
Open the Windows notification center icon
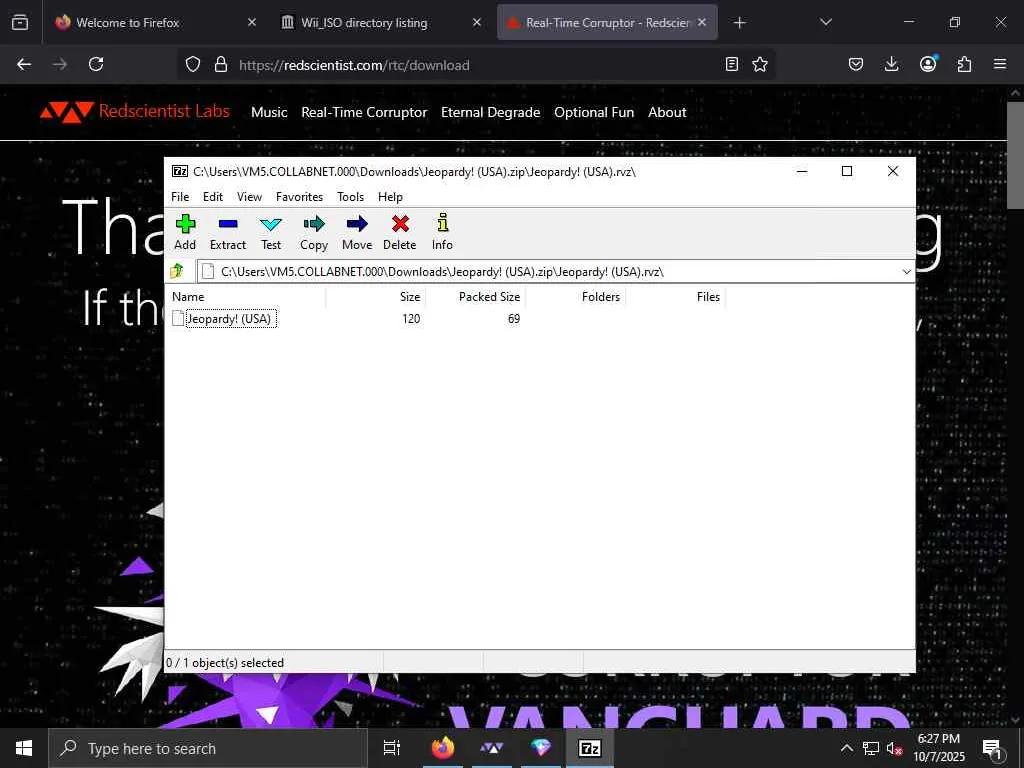(992, 748)
